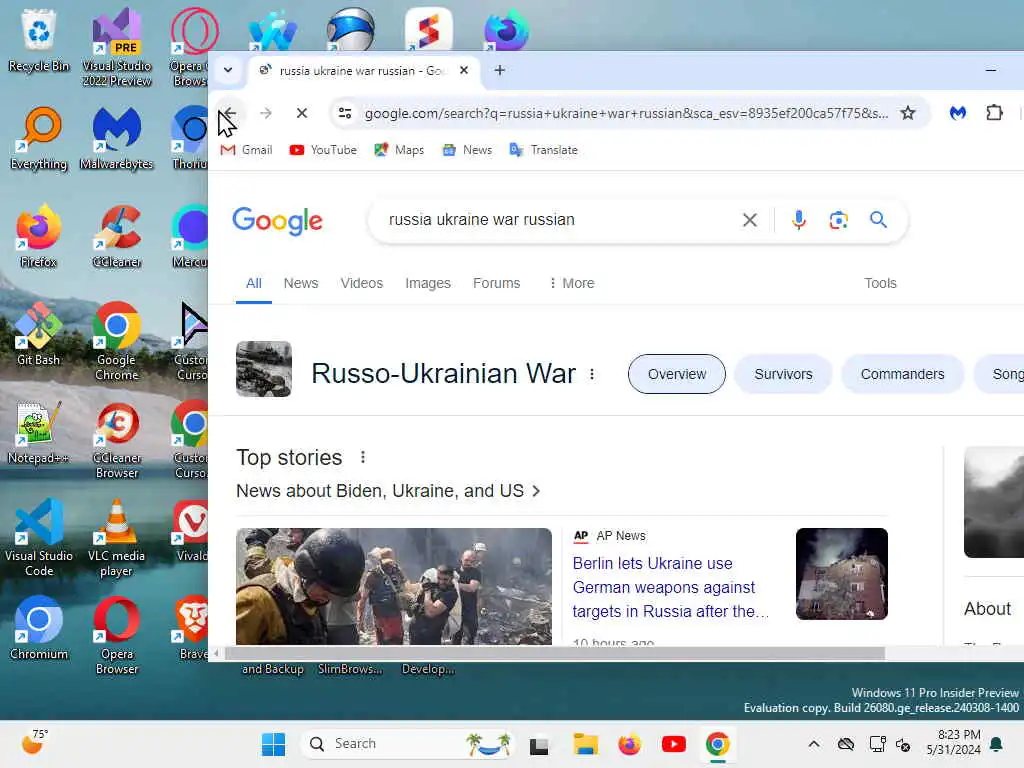Image resolution: width=1024 pixels, height=768 pixels.
Task: Open YouTube app in taskbar
Action: (673, 744)
